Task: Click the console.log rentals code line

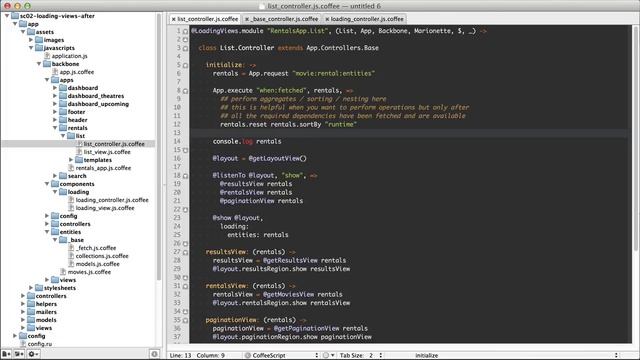Action: [x=247, y=142]
